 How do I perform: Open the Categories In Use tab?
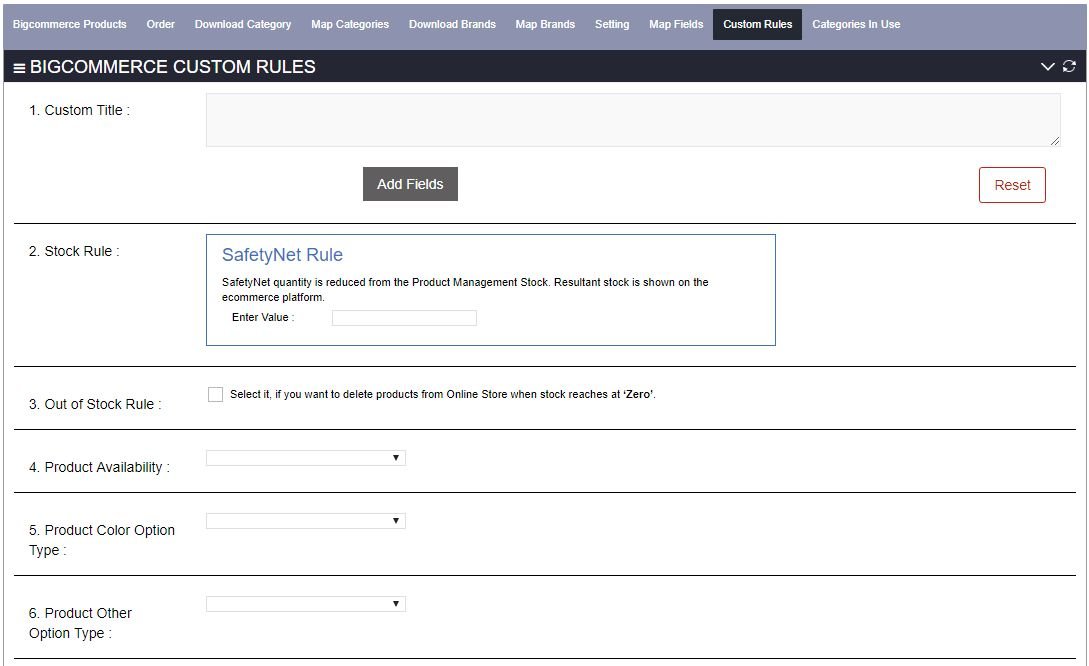click(x=856, y=24)
